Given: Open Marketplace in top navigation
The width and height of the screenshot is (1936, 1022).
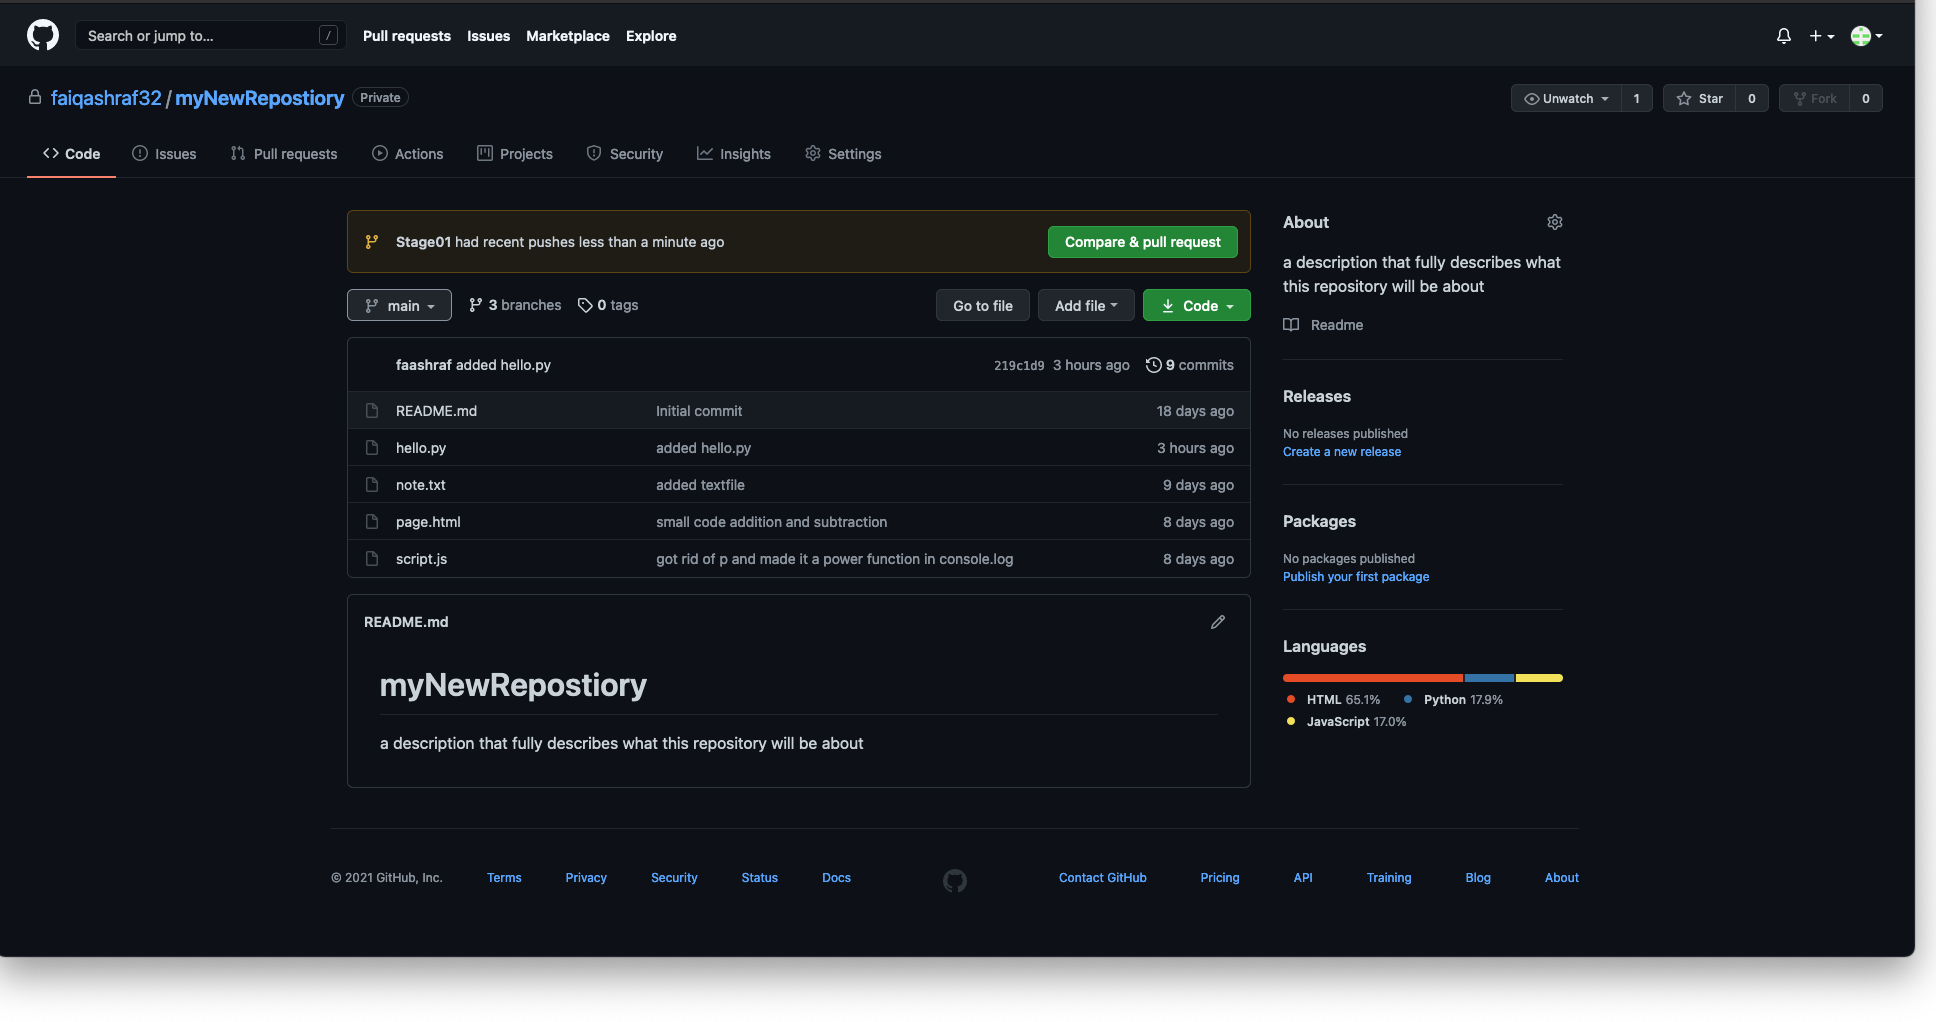Looking at the screenshot, I should pos(568,36).
